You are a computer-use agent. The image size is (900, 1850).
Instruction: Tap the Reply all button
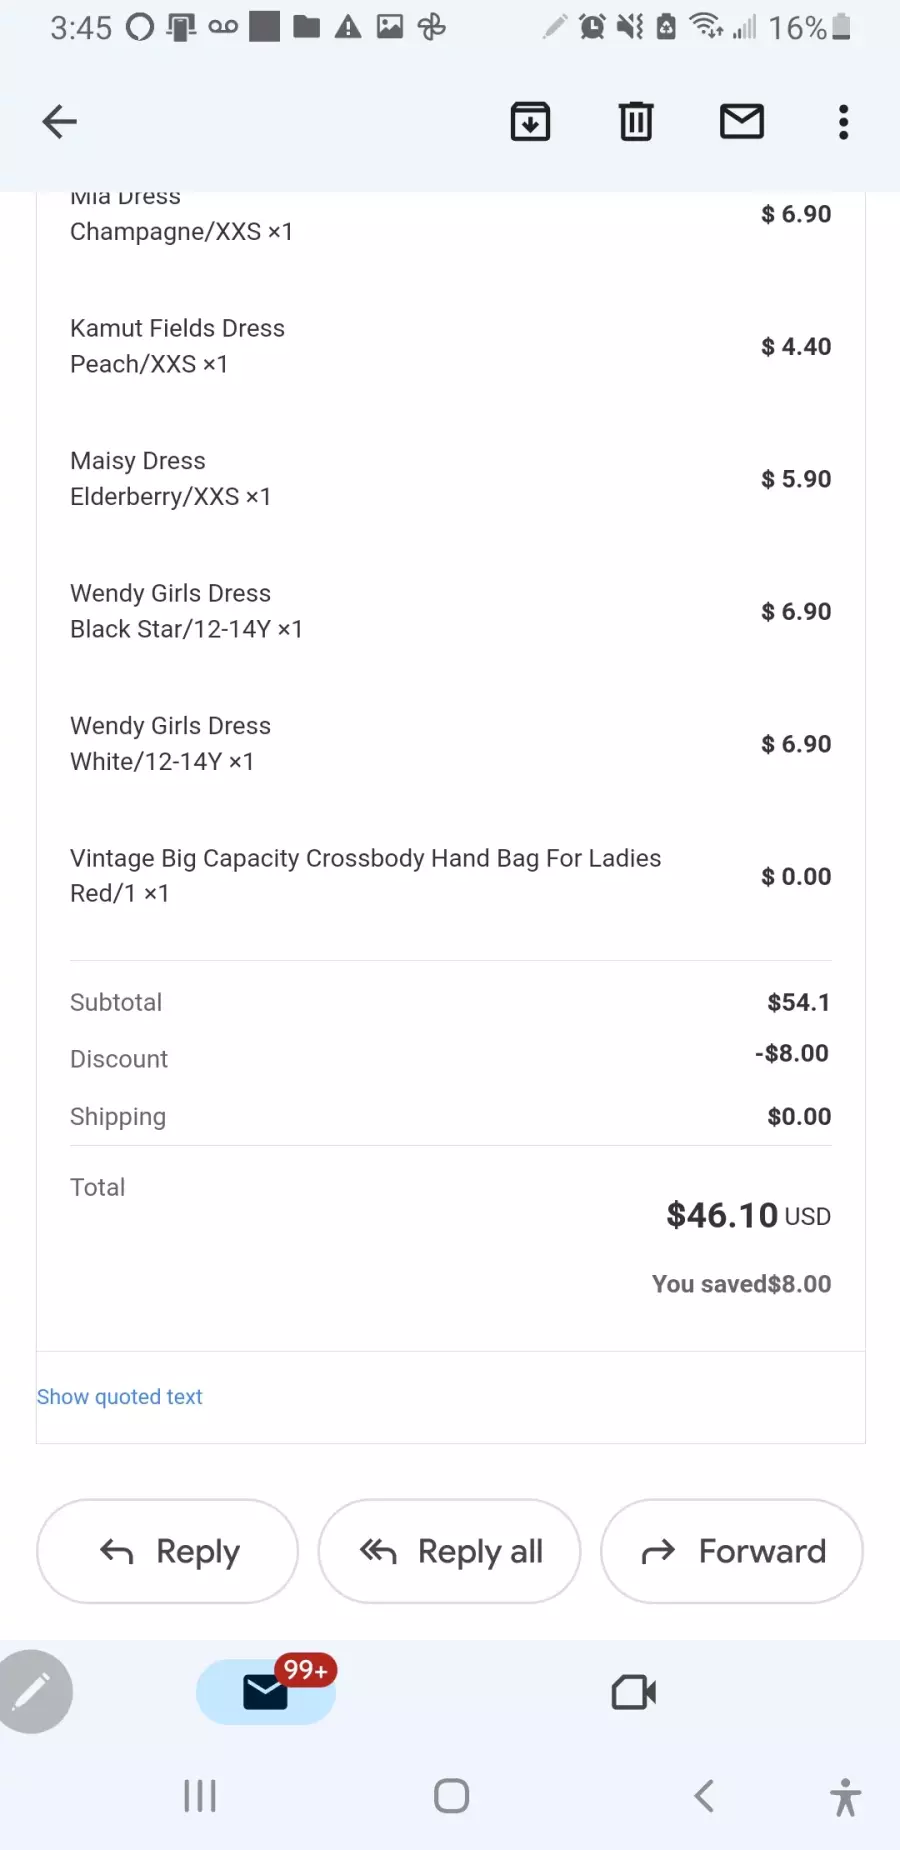pos(449,1551)
